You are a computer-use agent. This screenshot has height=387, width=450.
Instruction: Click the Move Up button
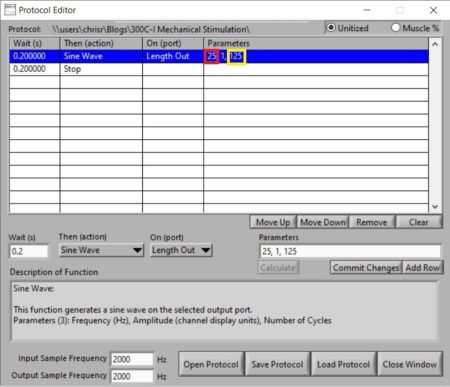pos(273,222)
